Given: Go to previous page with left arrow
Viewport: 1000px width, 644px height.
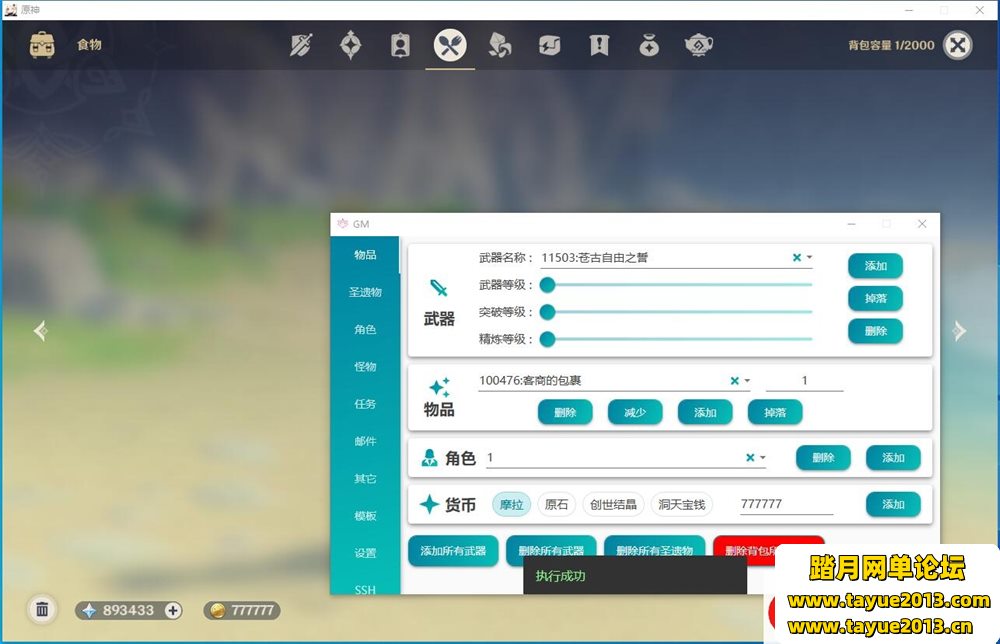Looking at the screenshot, I should coord(41,331).
